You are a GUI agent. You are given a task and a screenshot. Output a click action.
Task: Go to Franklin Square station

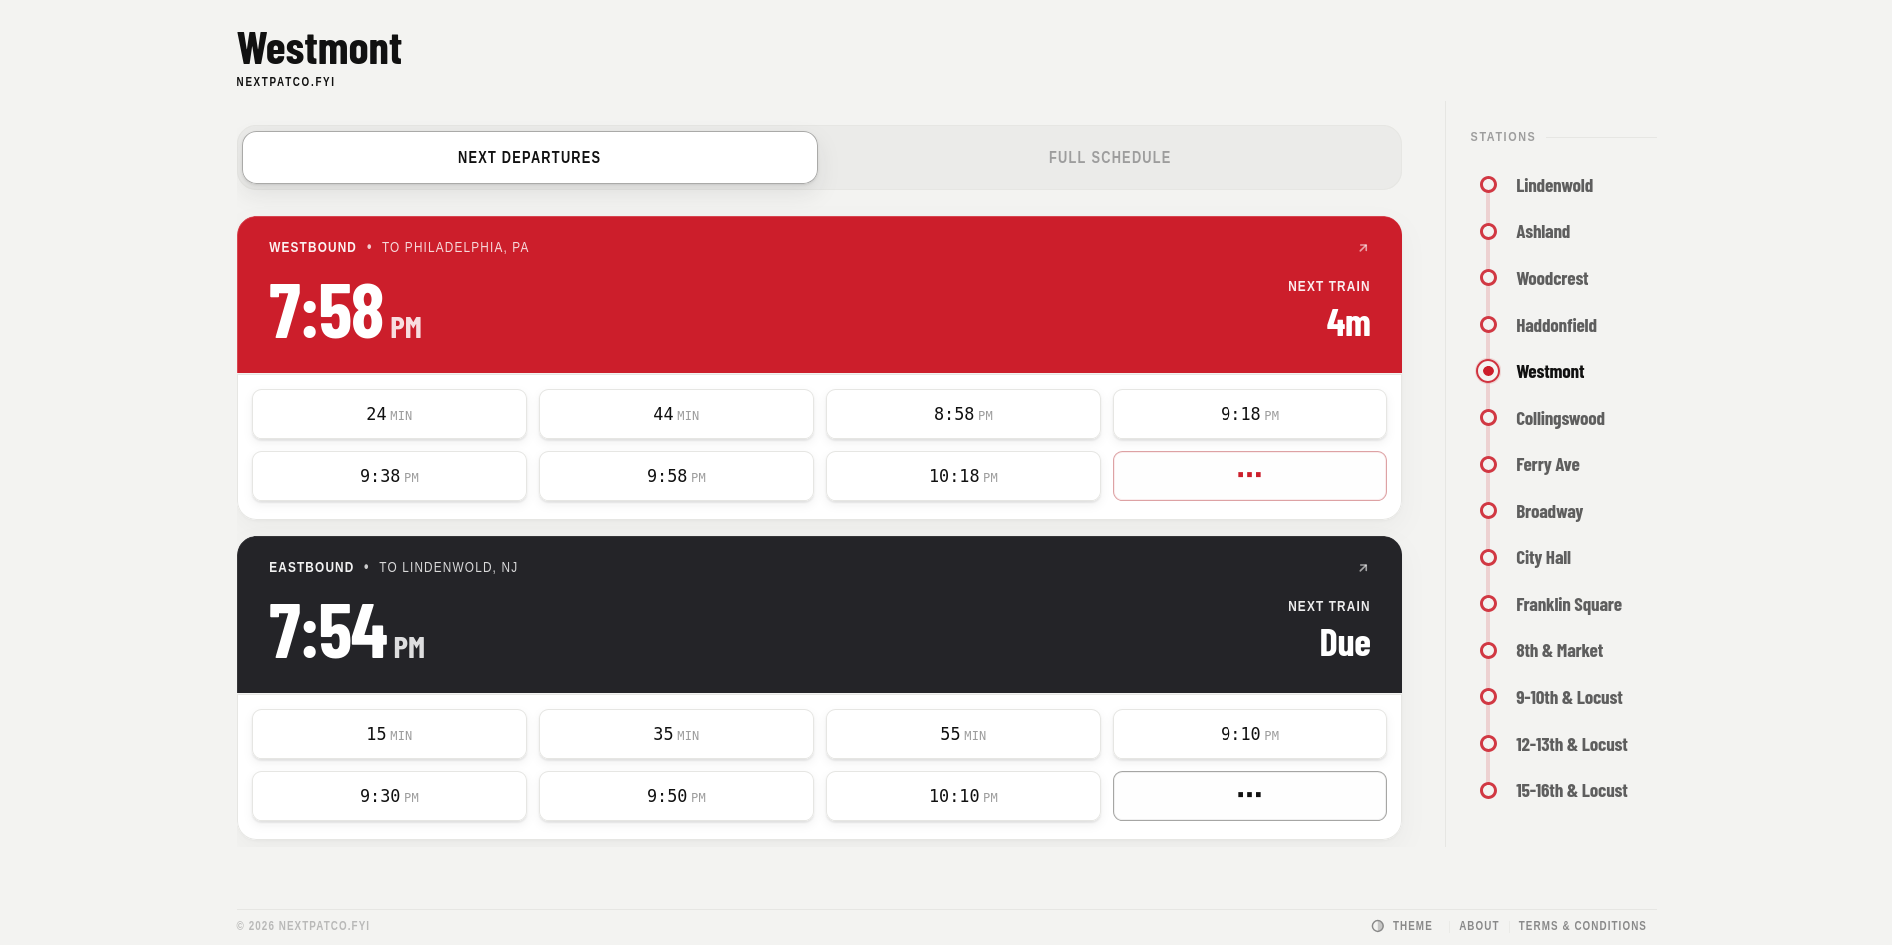tap(1569, 605)
